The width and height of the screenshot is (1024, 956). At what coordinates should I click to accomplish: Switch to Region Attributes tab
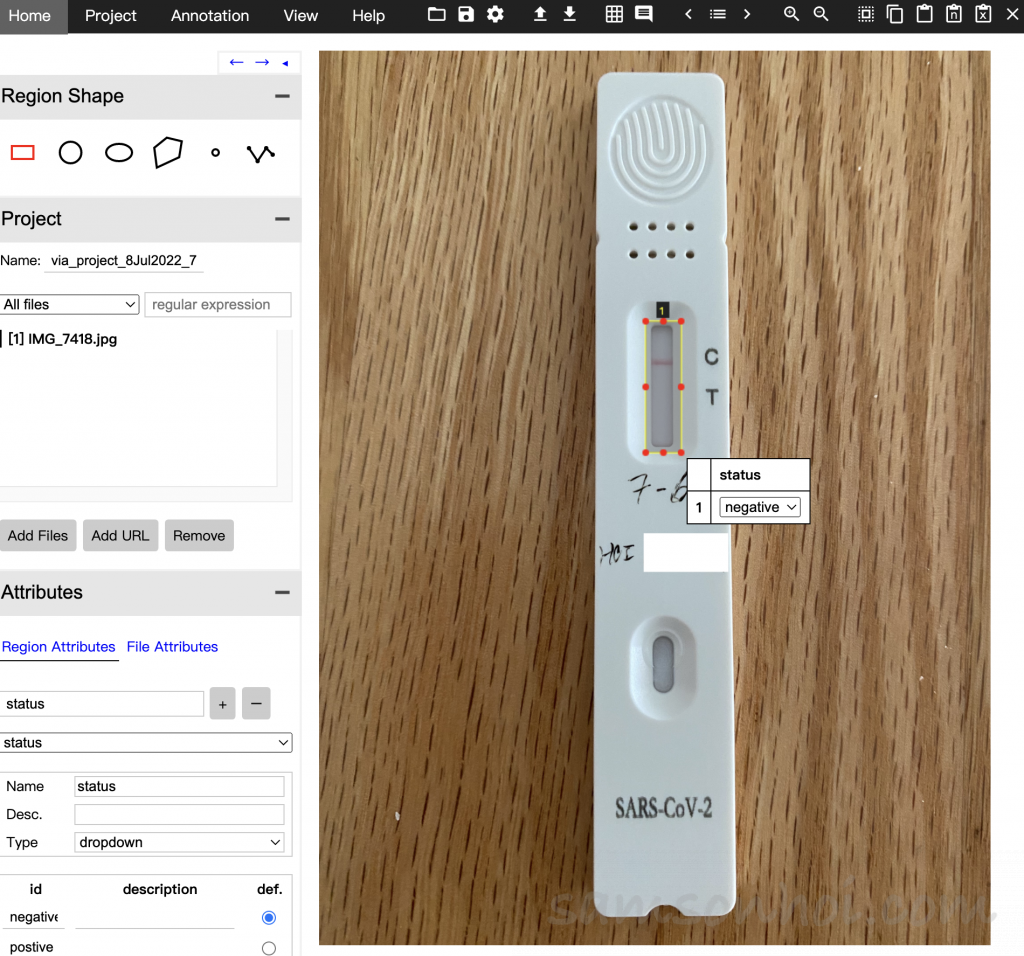tap(58, 647)
